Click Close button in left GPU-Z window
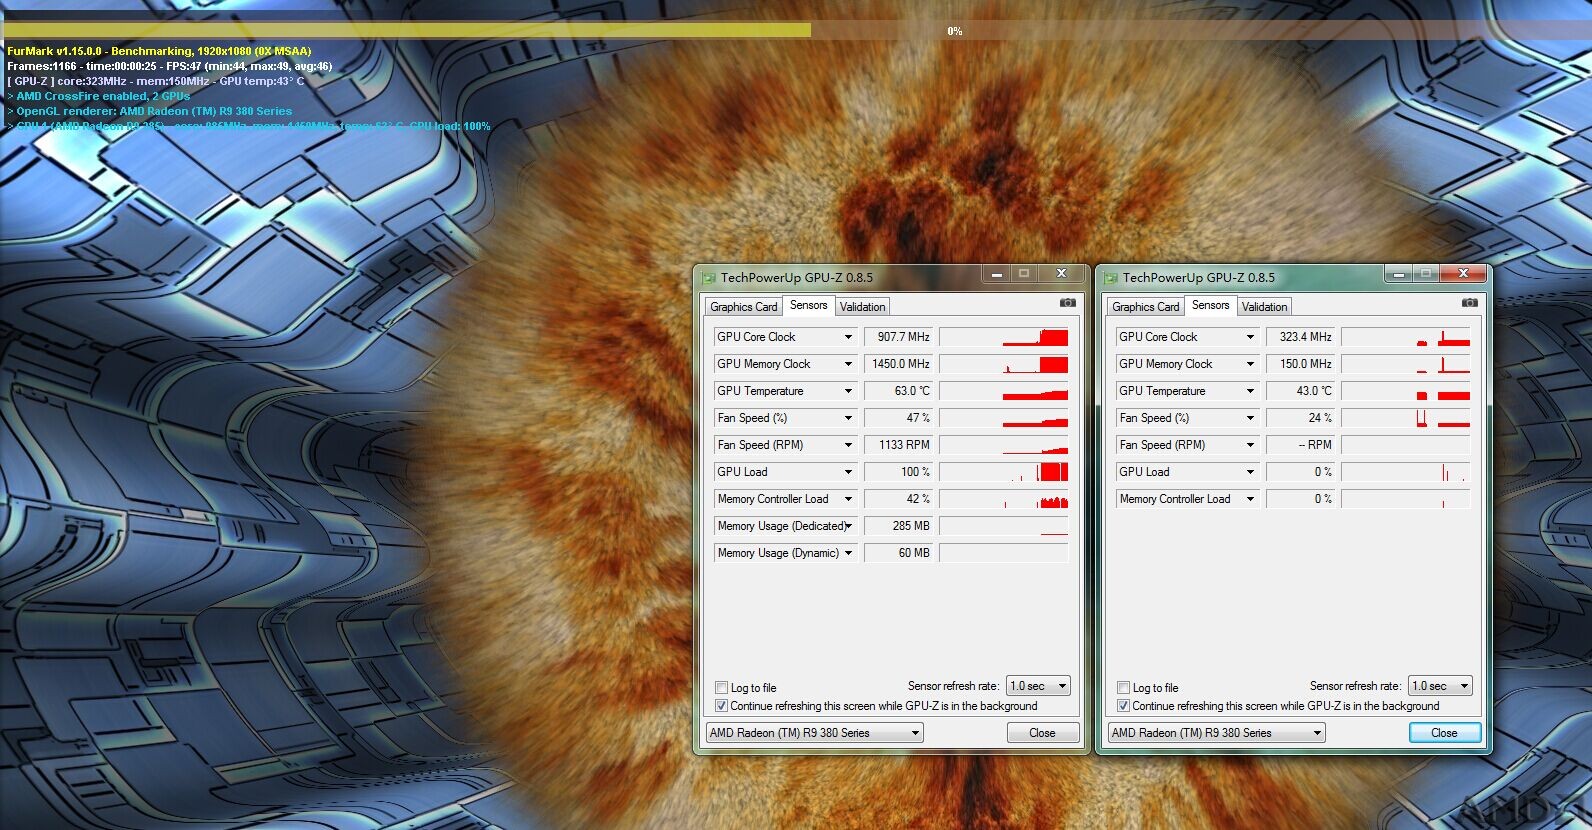 coord(1042,733)
